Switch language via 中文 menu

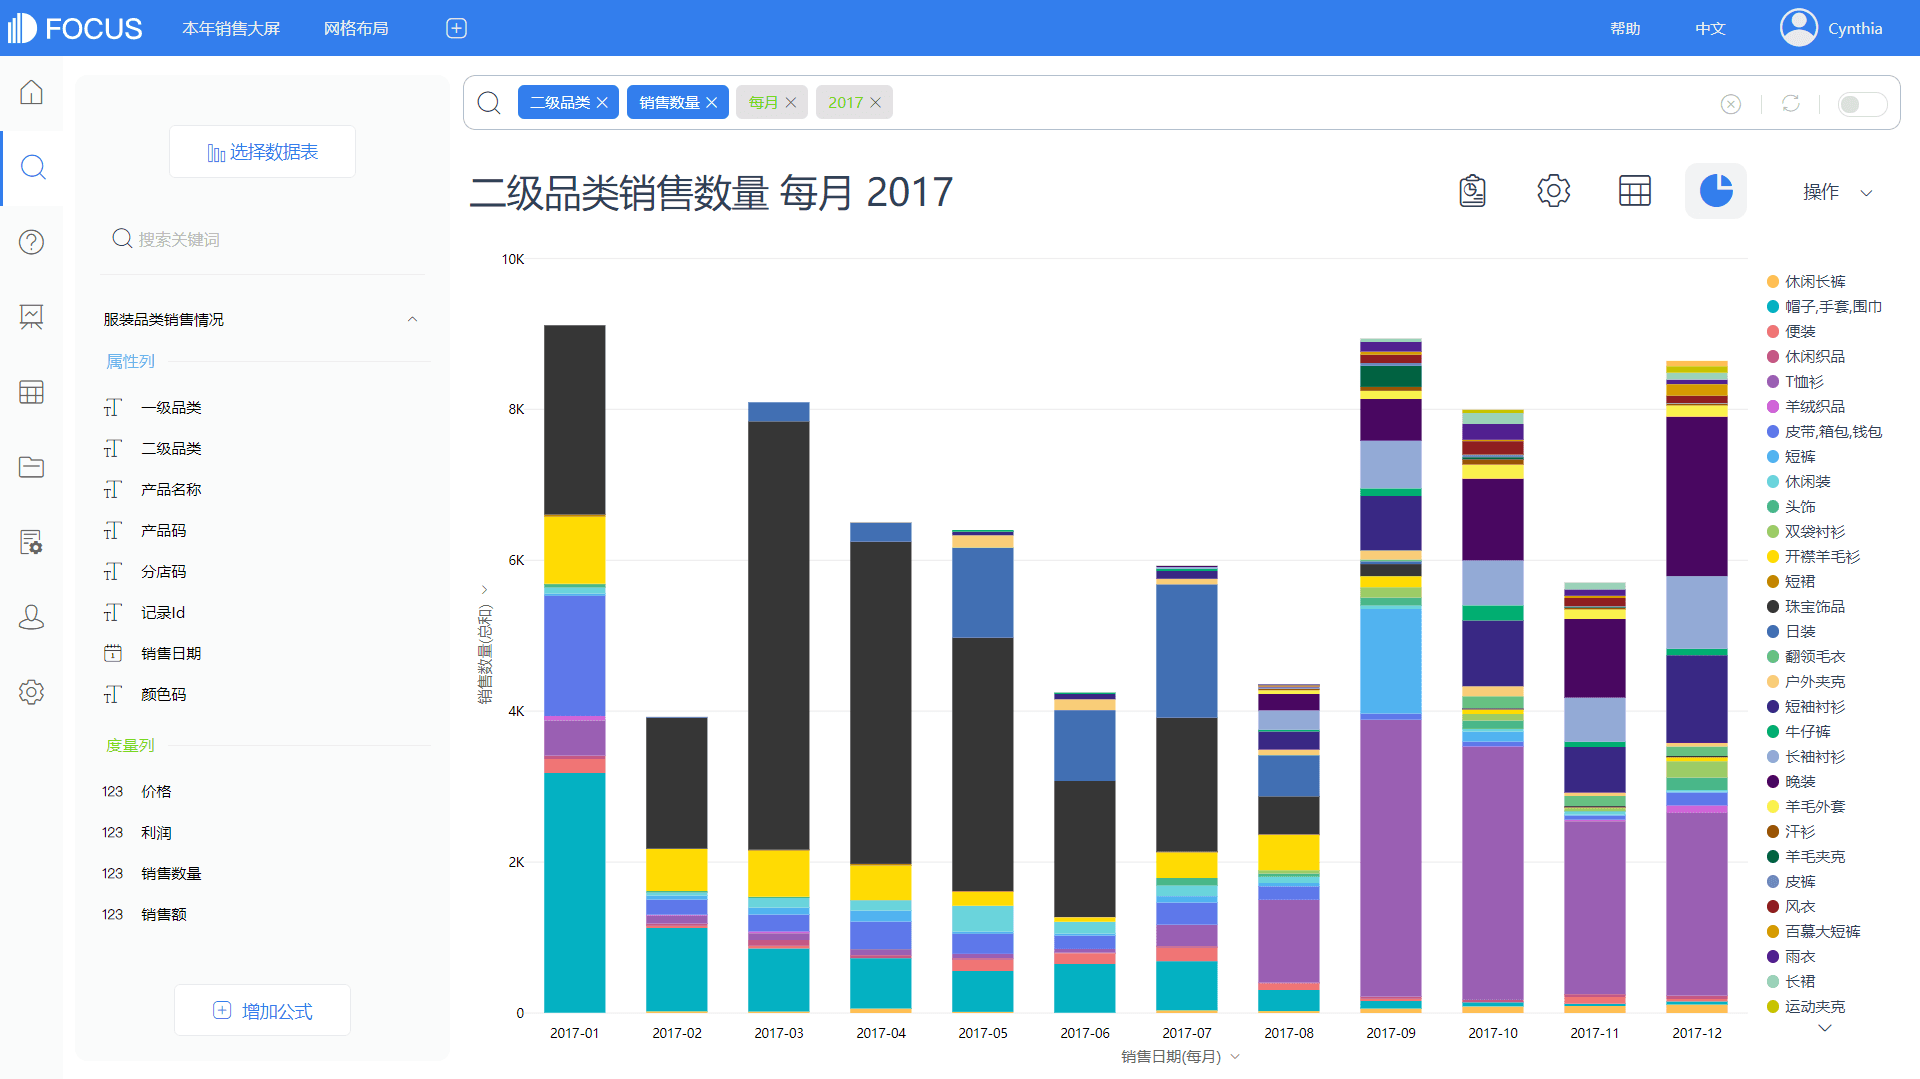click(1710, 28)
